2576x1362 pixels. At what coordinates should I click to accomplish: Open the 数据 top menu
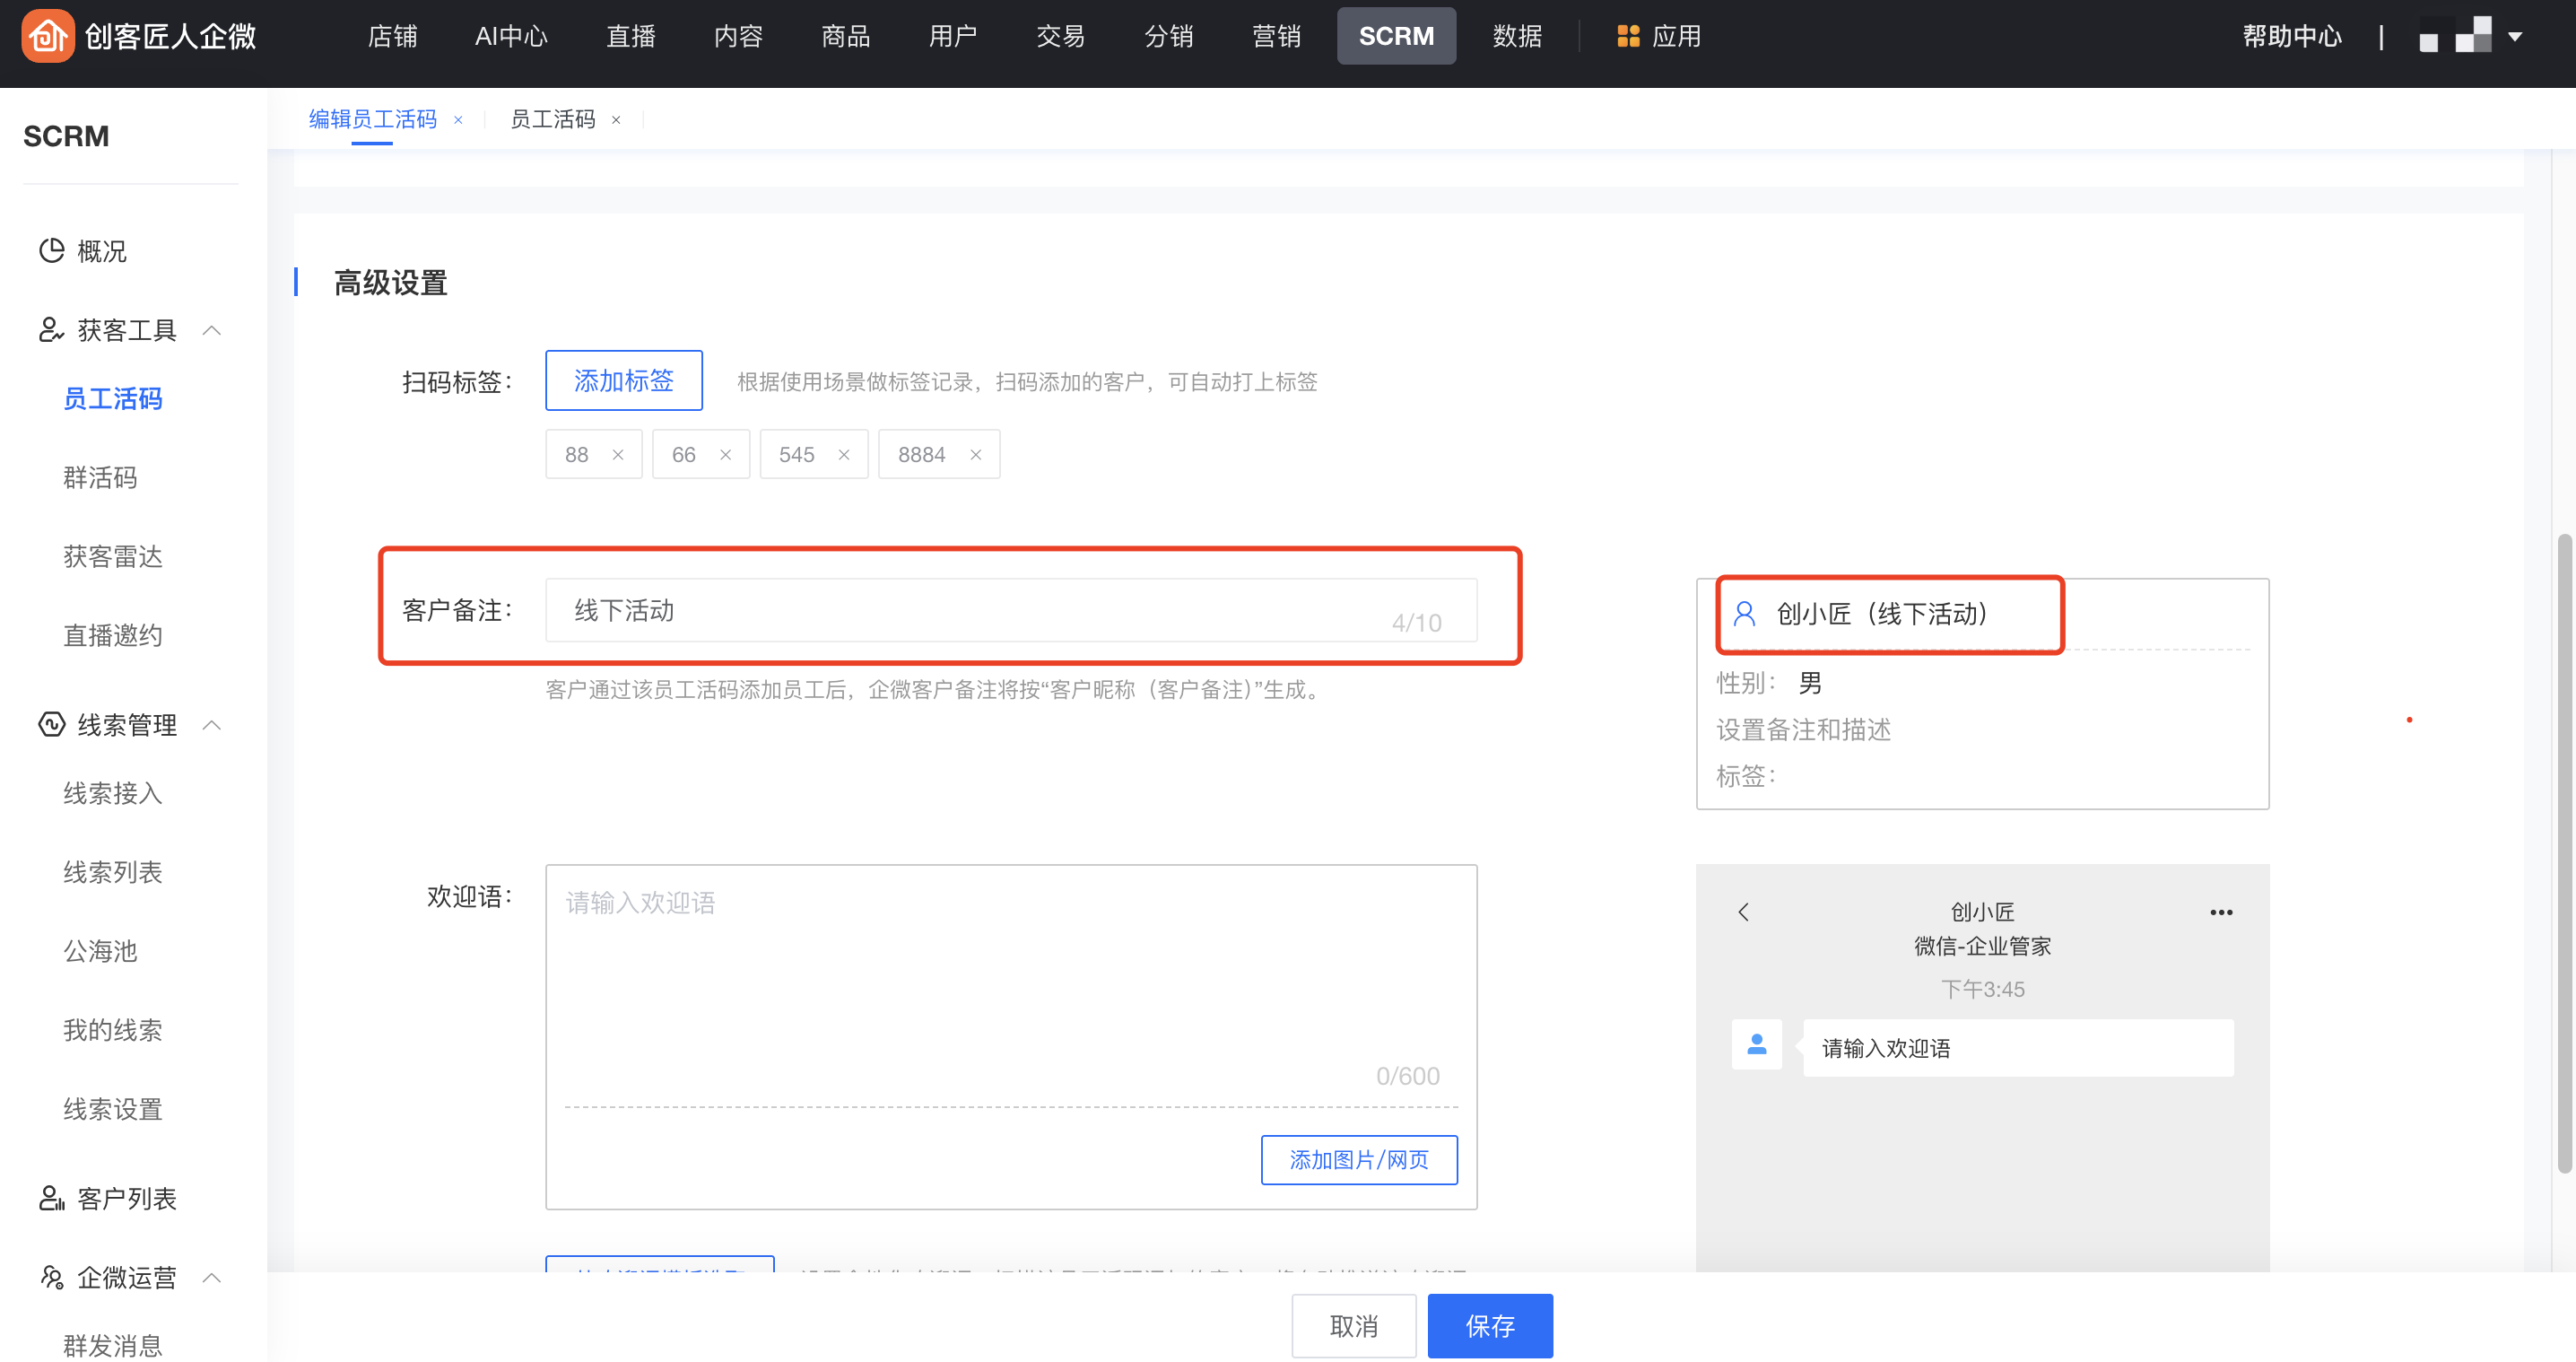click(1517, 37)
